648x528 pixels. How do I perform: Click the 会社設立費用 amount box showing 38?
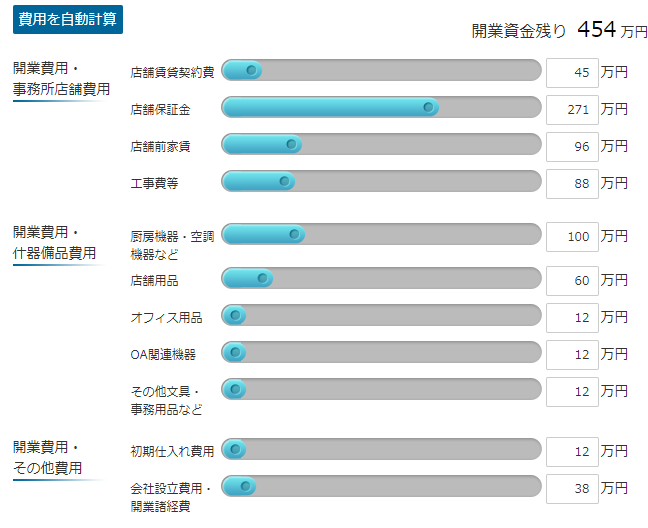point(572,489)
